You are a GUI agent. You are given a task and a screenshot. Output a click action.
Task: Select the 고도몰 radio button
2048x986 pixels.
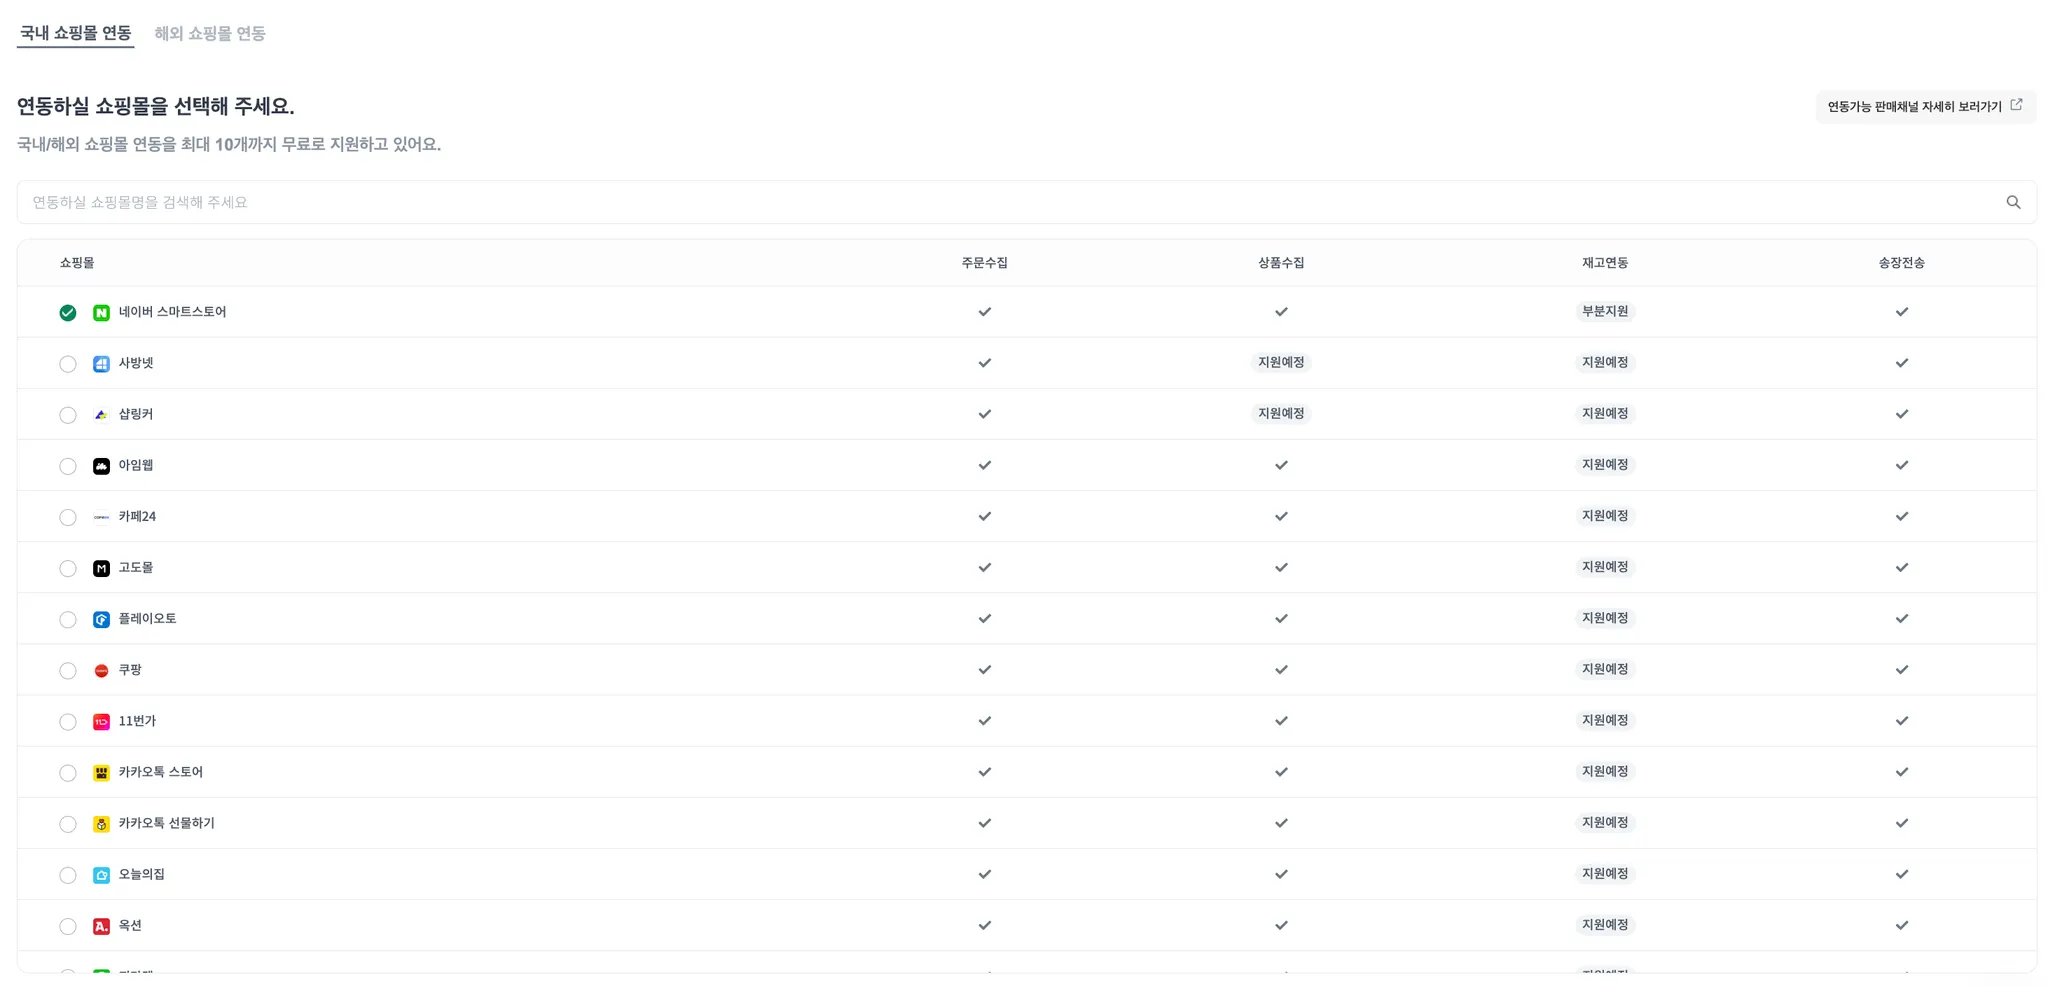[x=68, y=568]
